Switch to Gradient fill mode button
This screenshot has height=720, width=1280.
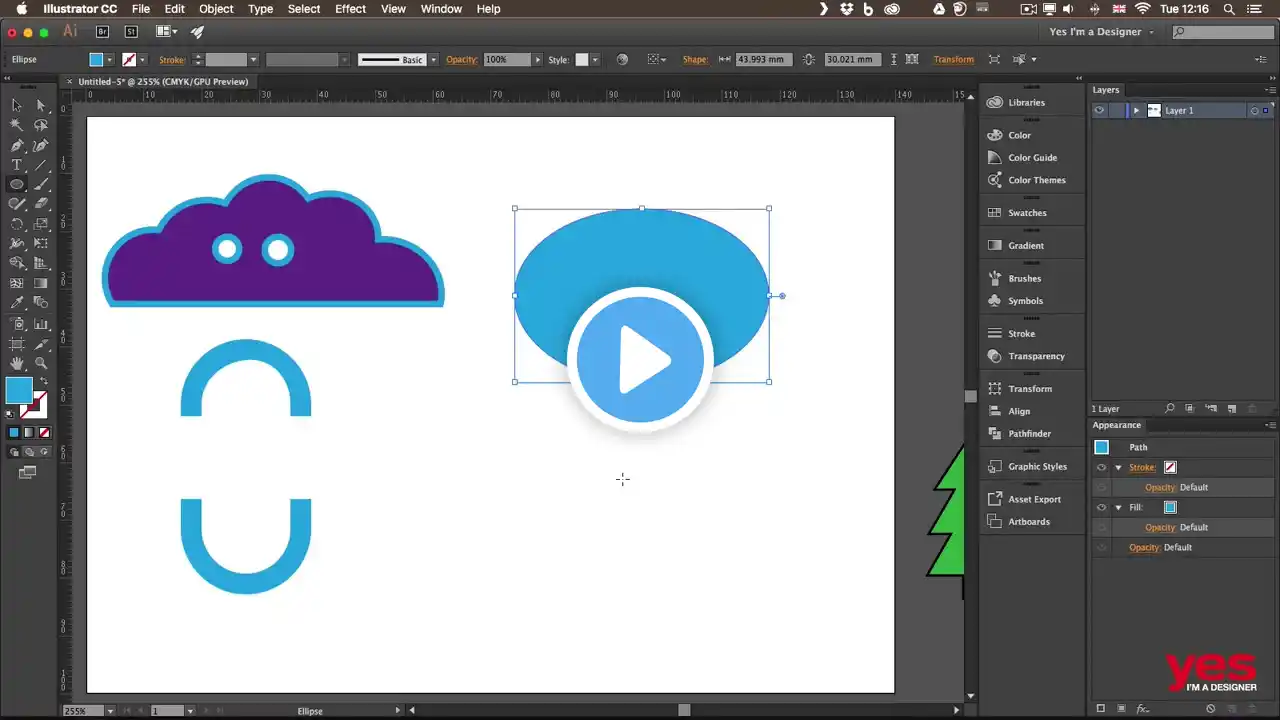pos(29,433)
